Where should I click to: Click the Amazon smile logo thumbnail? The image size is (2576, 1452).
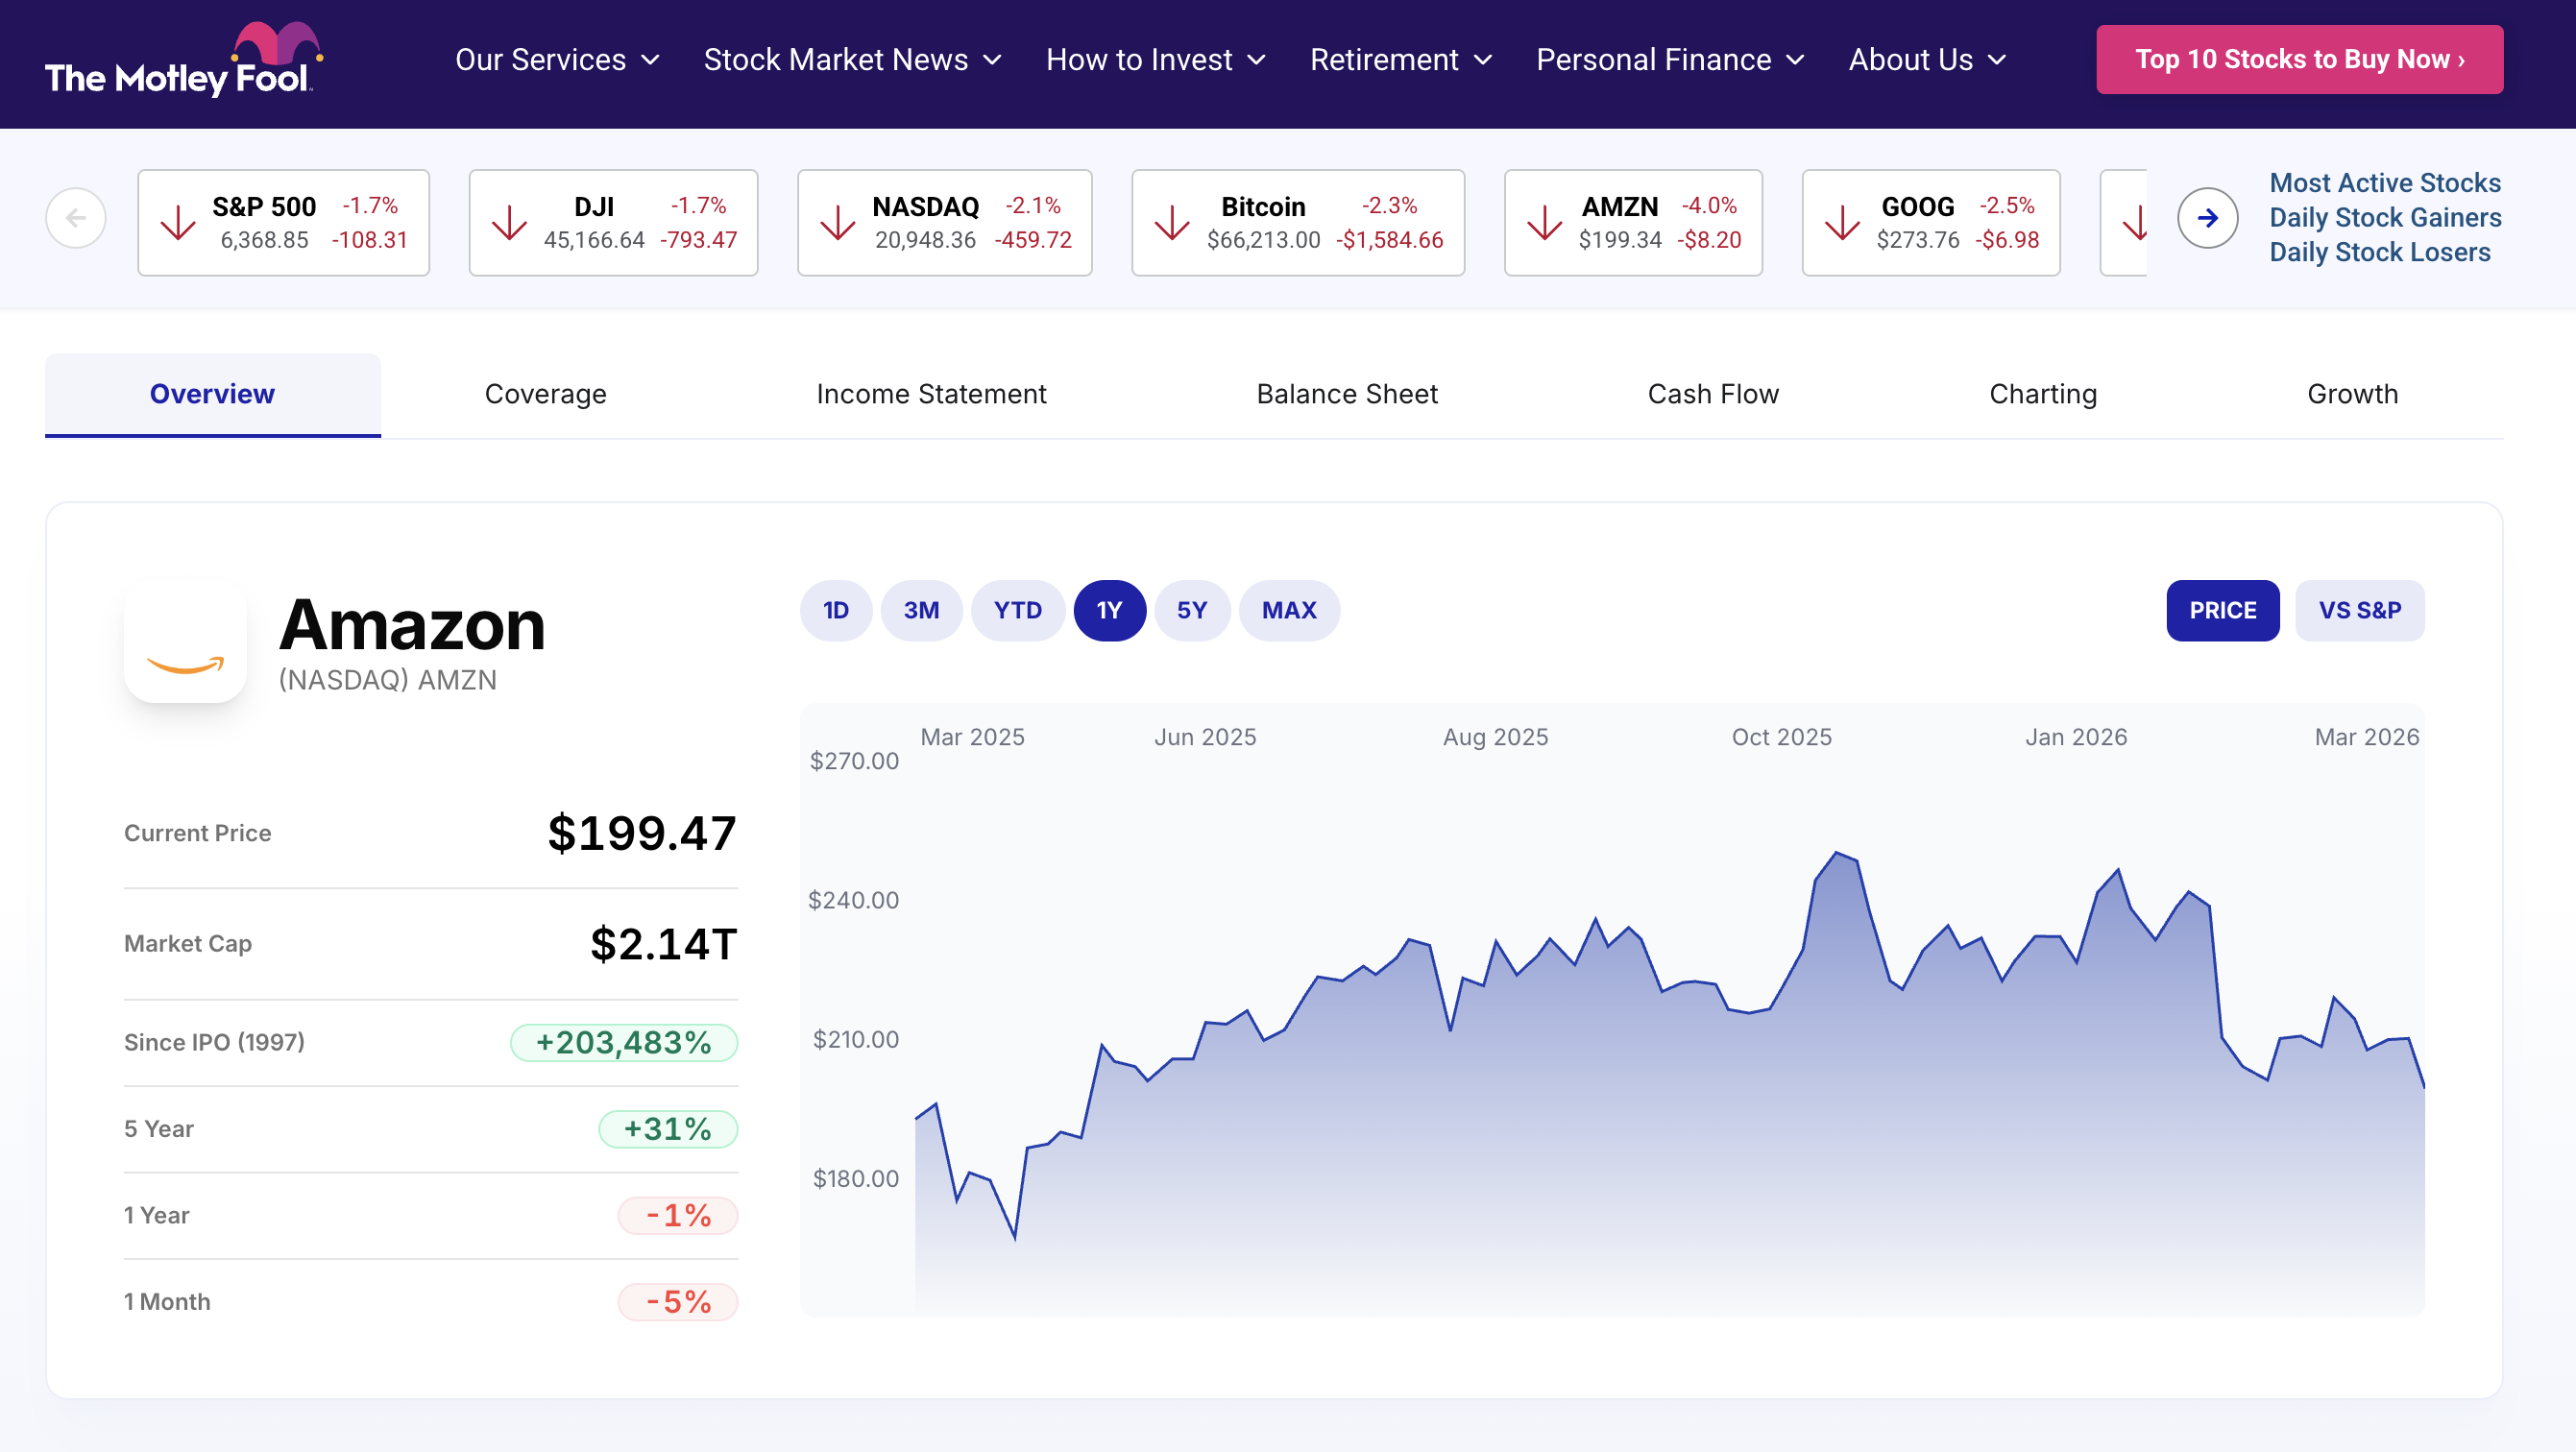pyautogui.click(x=185, y=643)
